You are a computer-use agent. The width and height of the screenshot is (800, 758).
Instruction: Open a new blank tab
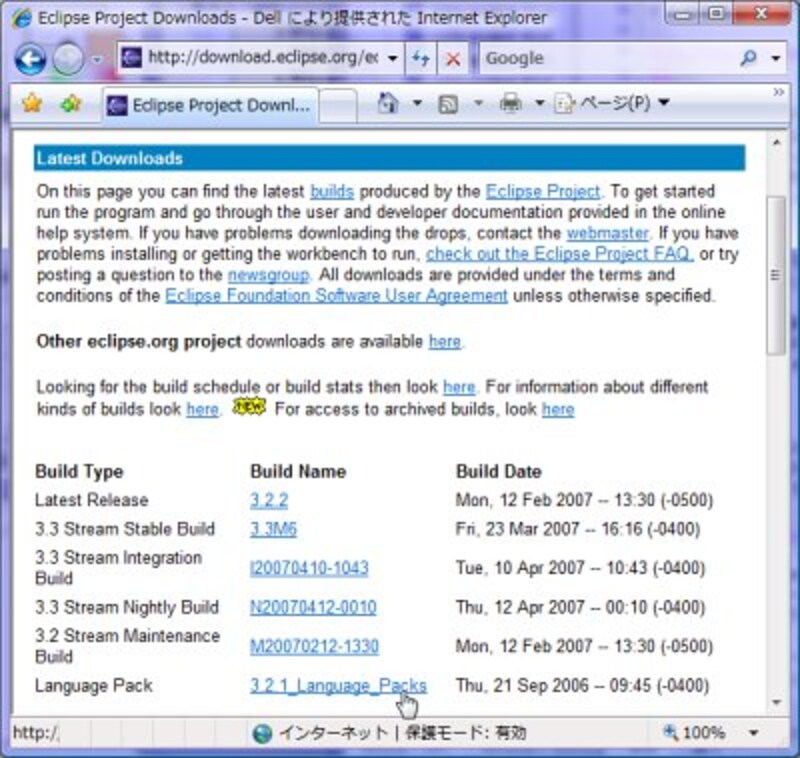tap(338, 104)
